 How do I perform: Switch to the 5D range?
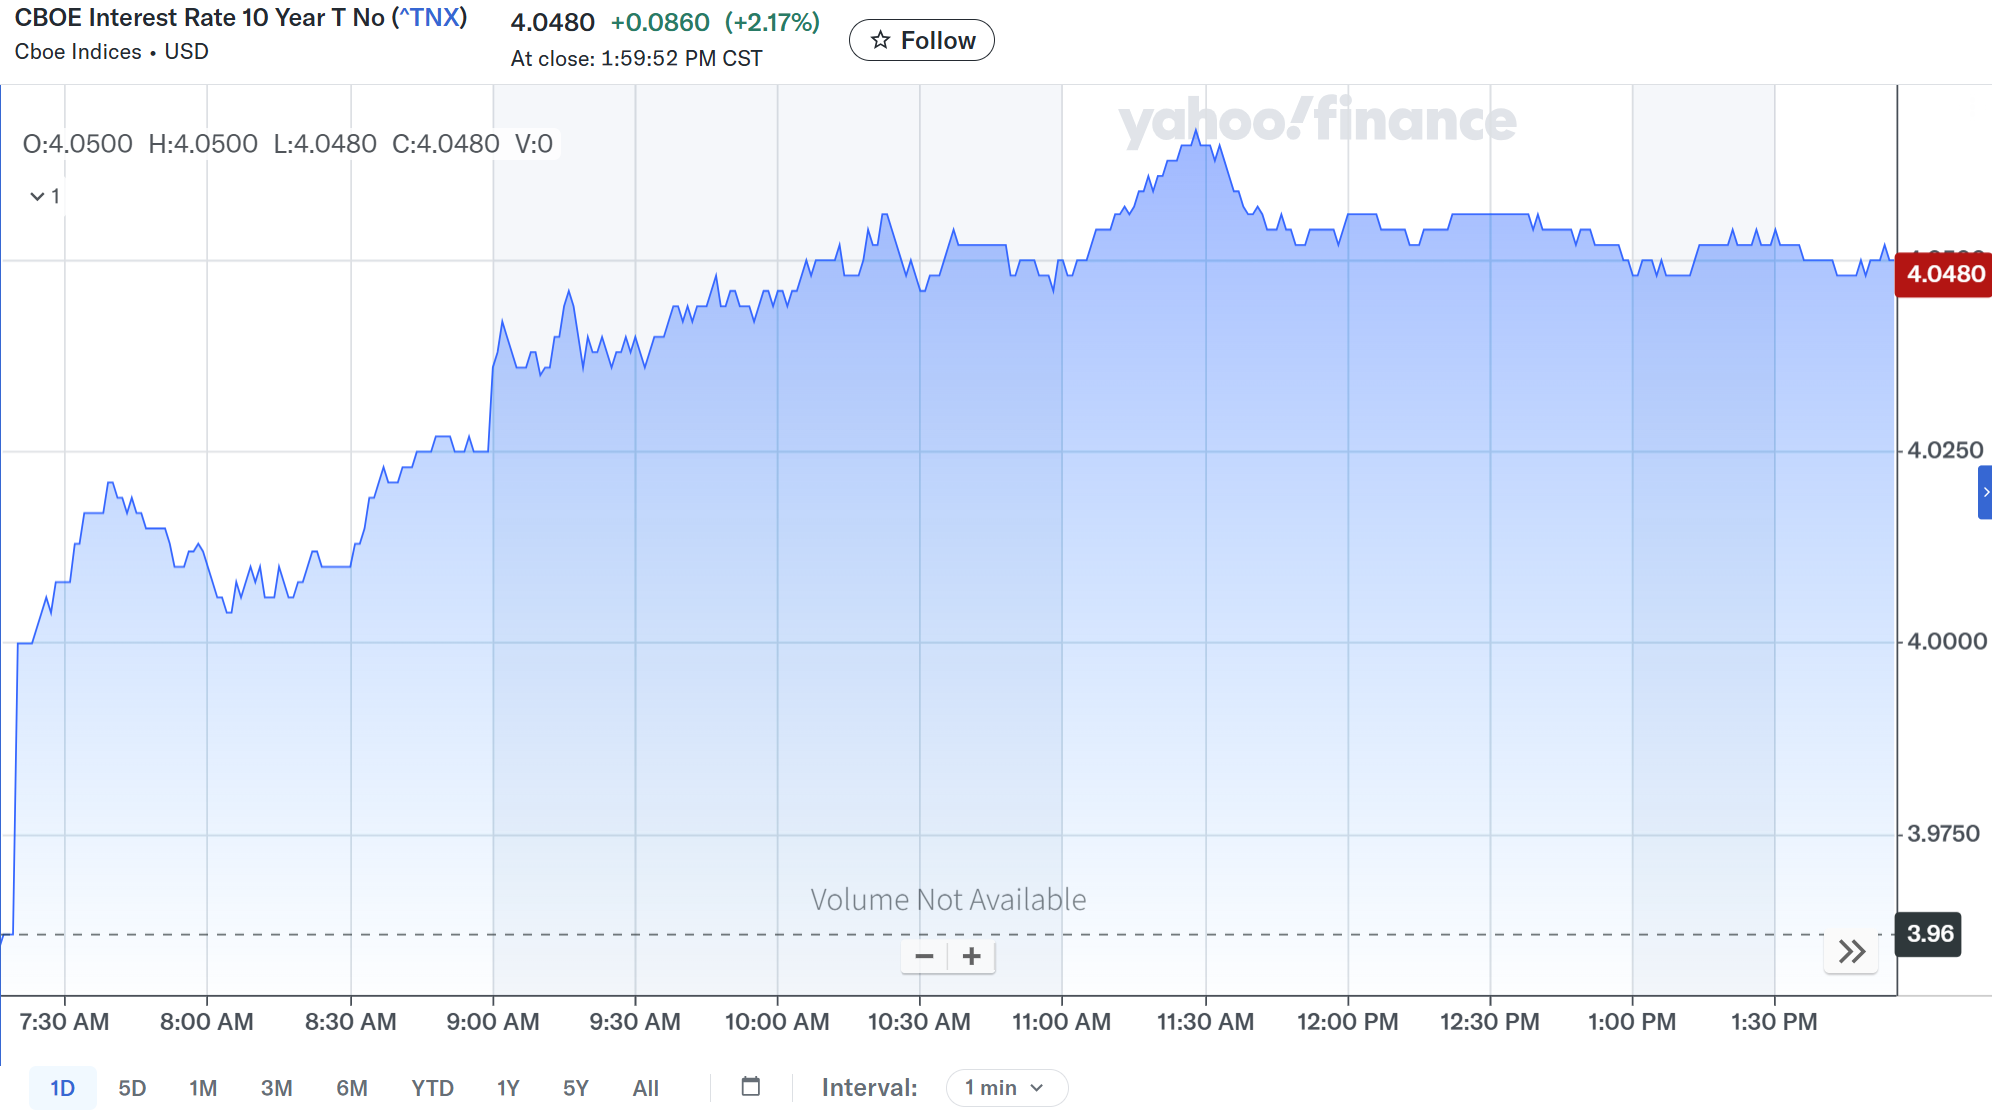132,1088
